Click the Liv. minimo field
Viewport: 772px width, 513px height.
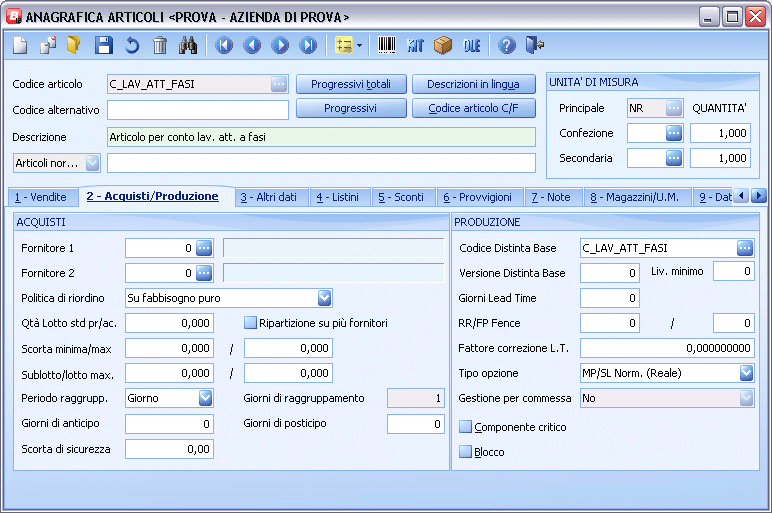[x=734, y=271]
